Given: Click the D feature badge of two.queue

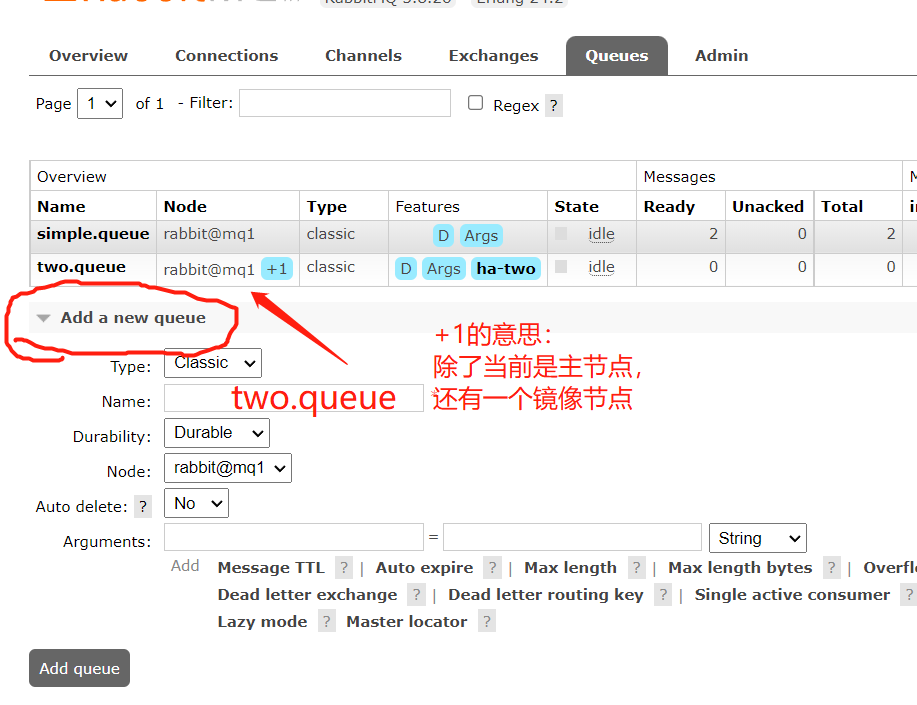Looking at the screenshot, I should coord(406,269).
